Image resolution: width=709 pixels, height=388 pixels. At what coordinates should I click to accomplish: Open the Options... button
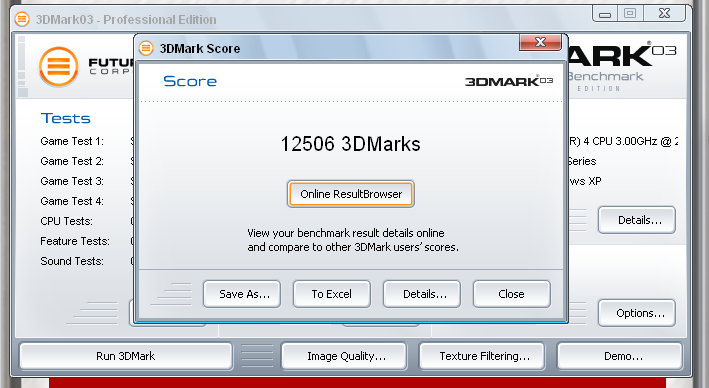coord(637,313)
